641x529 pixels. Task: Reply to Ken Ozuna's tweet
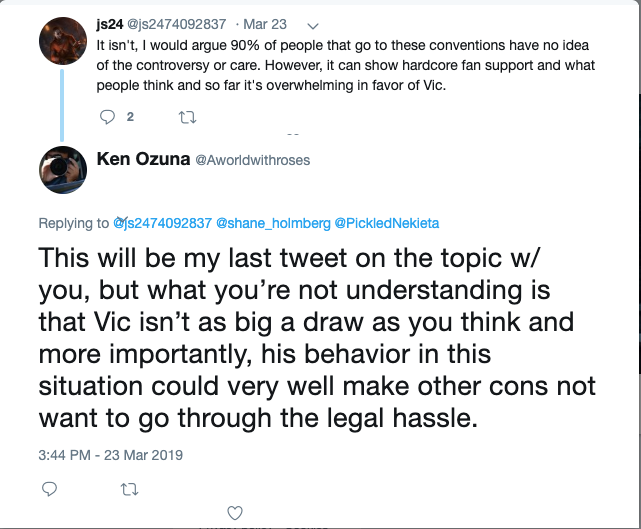tap(49, 489)
